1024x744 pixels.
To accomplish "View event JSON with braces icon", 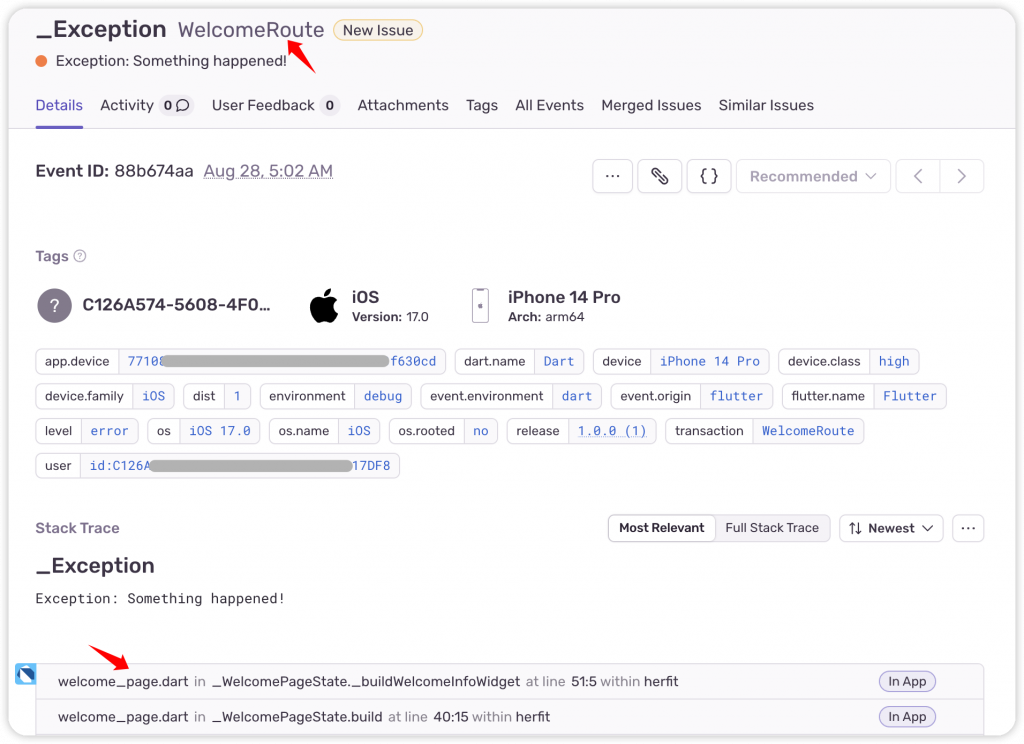I will pyautogui.click(x=709, y=176).
